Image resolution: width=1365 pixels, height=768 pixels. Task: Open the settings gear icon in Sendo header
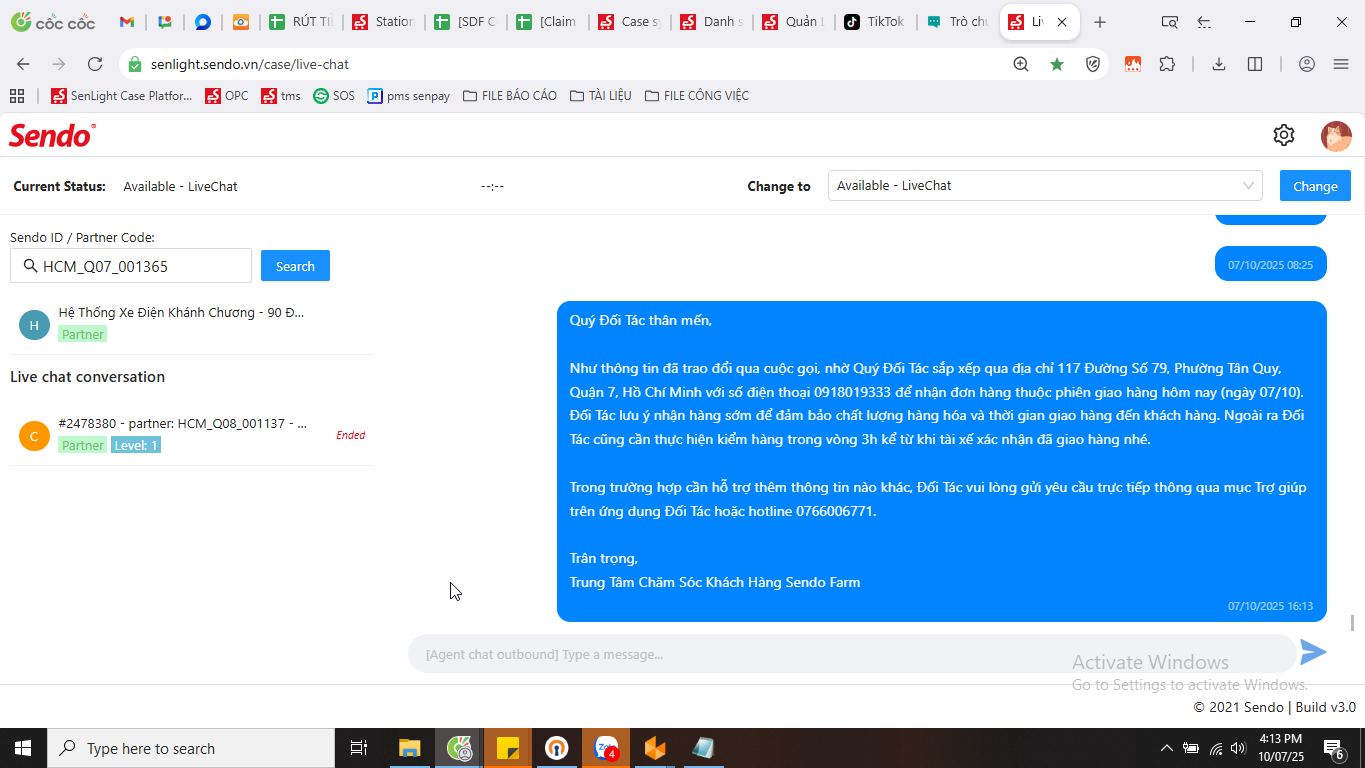point(1284,135)
